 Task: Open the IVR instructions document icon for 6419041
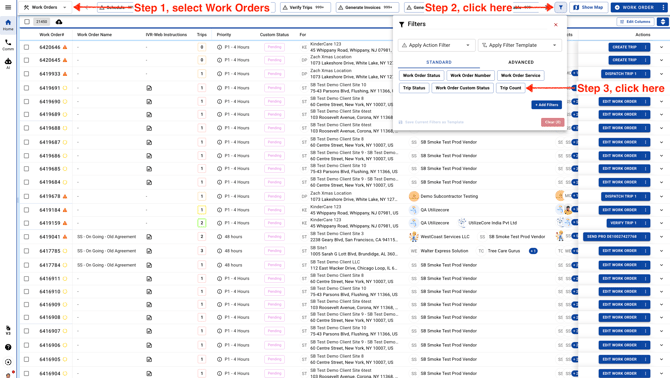pos(149,237)
